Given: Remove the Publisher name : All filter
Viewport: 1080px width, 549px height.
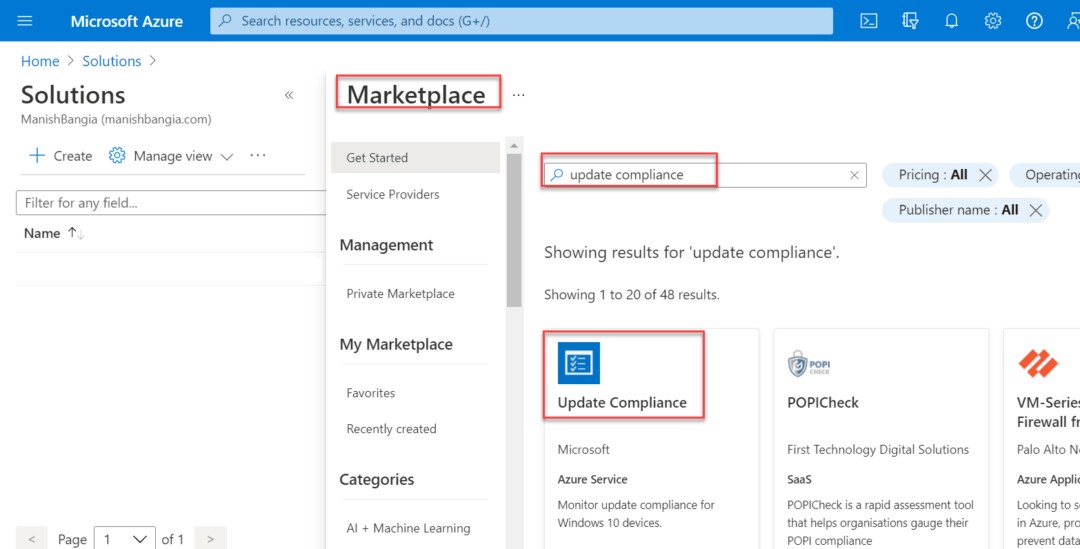Looking at the screenshot, I should click(x=1035, y=210).
